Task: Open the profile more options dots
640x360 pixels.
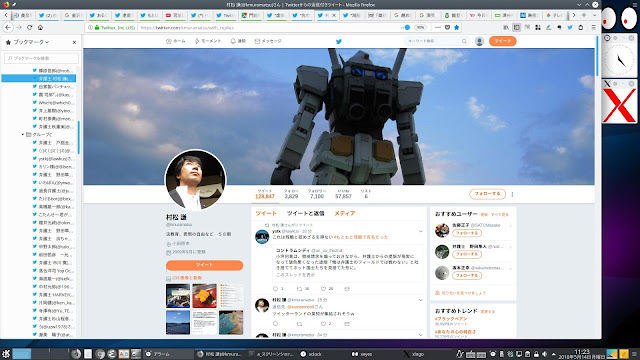Action: click(512, 194)
